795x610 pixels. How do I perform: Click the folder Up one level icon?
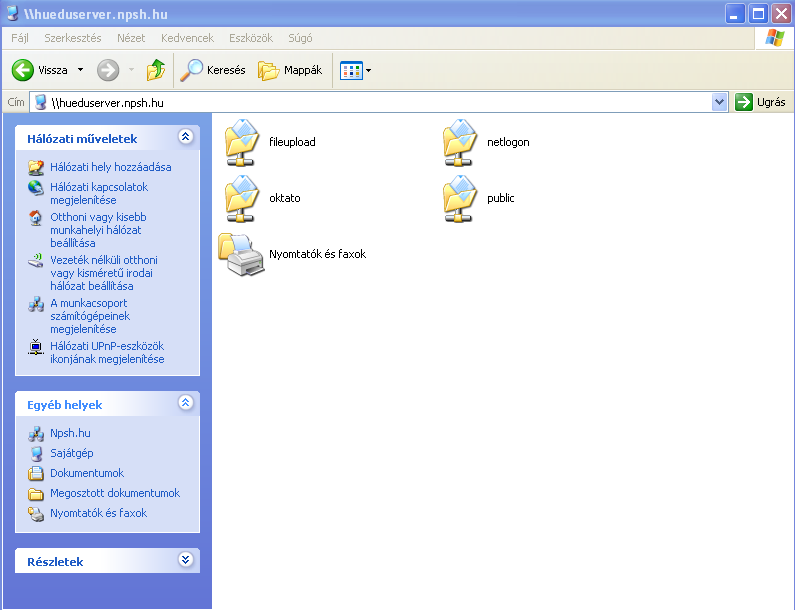click(156, 70)
